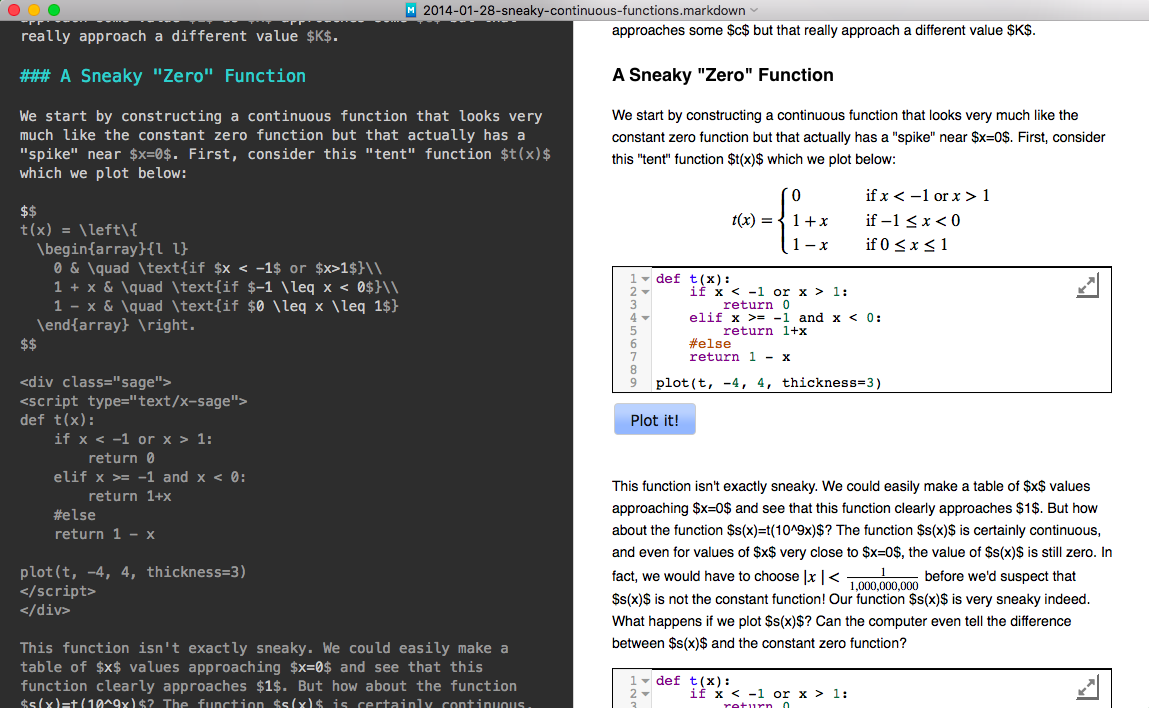Click 'def t(x):' in first preview code cell
Screen dimensions: 1149x708
693,279
